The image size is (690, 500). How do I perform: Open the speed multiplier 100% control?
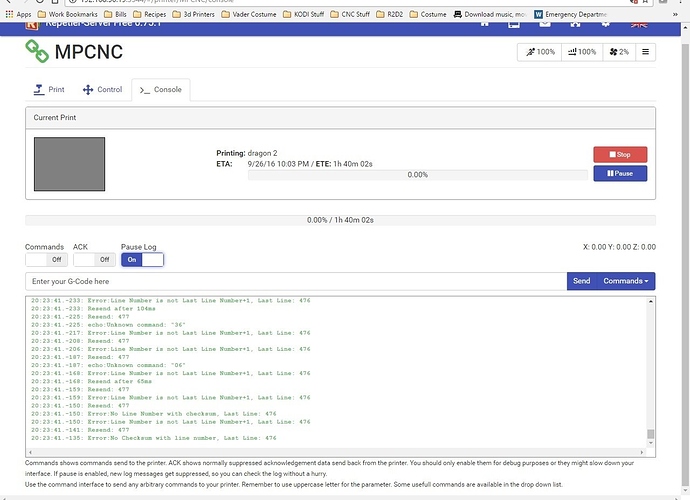pyautogui.click(x=540, y=52)
